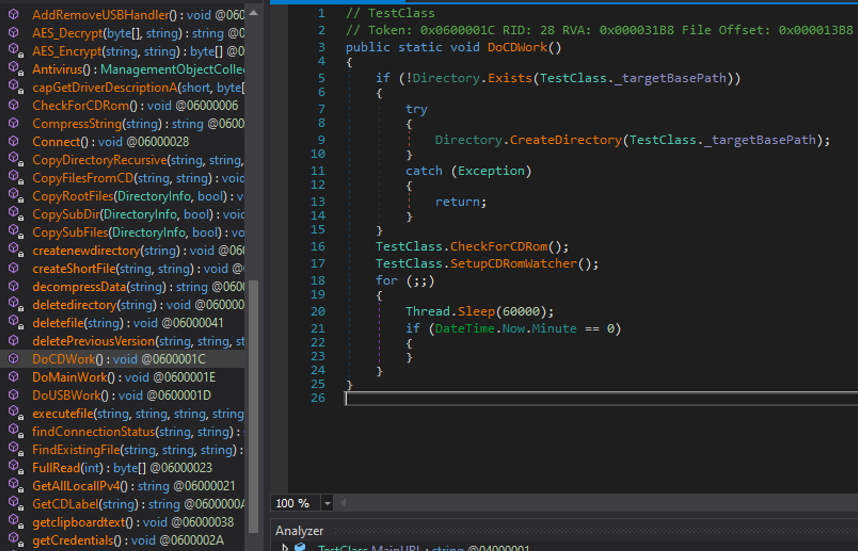Click the AES_Decrypt method icon

coord(14,33)
